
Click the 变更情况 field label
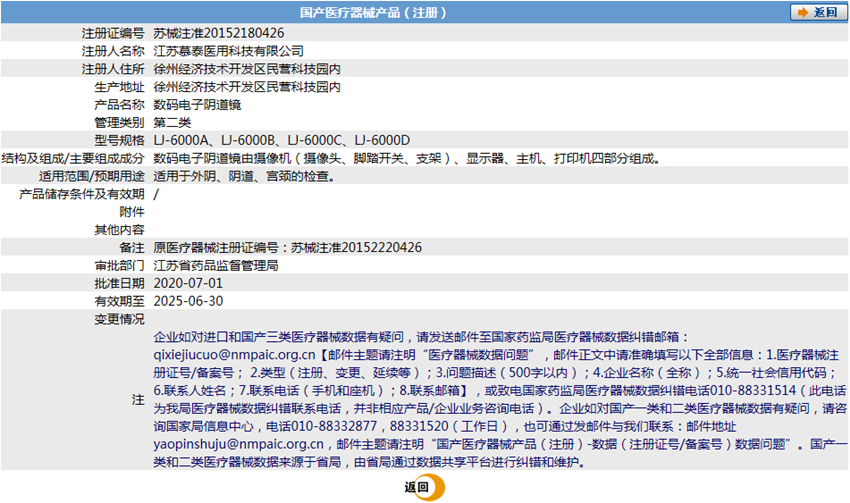point(119,319)
